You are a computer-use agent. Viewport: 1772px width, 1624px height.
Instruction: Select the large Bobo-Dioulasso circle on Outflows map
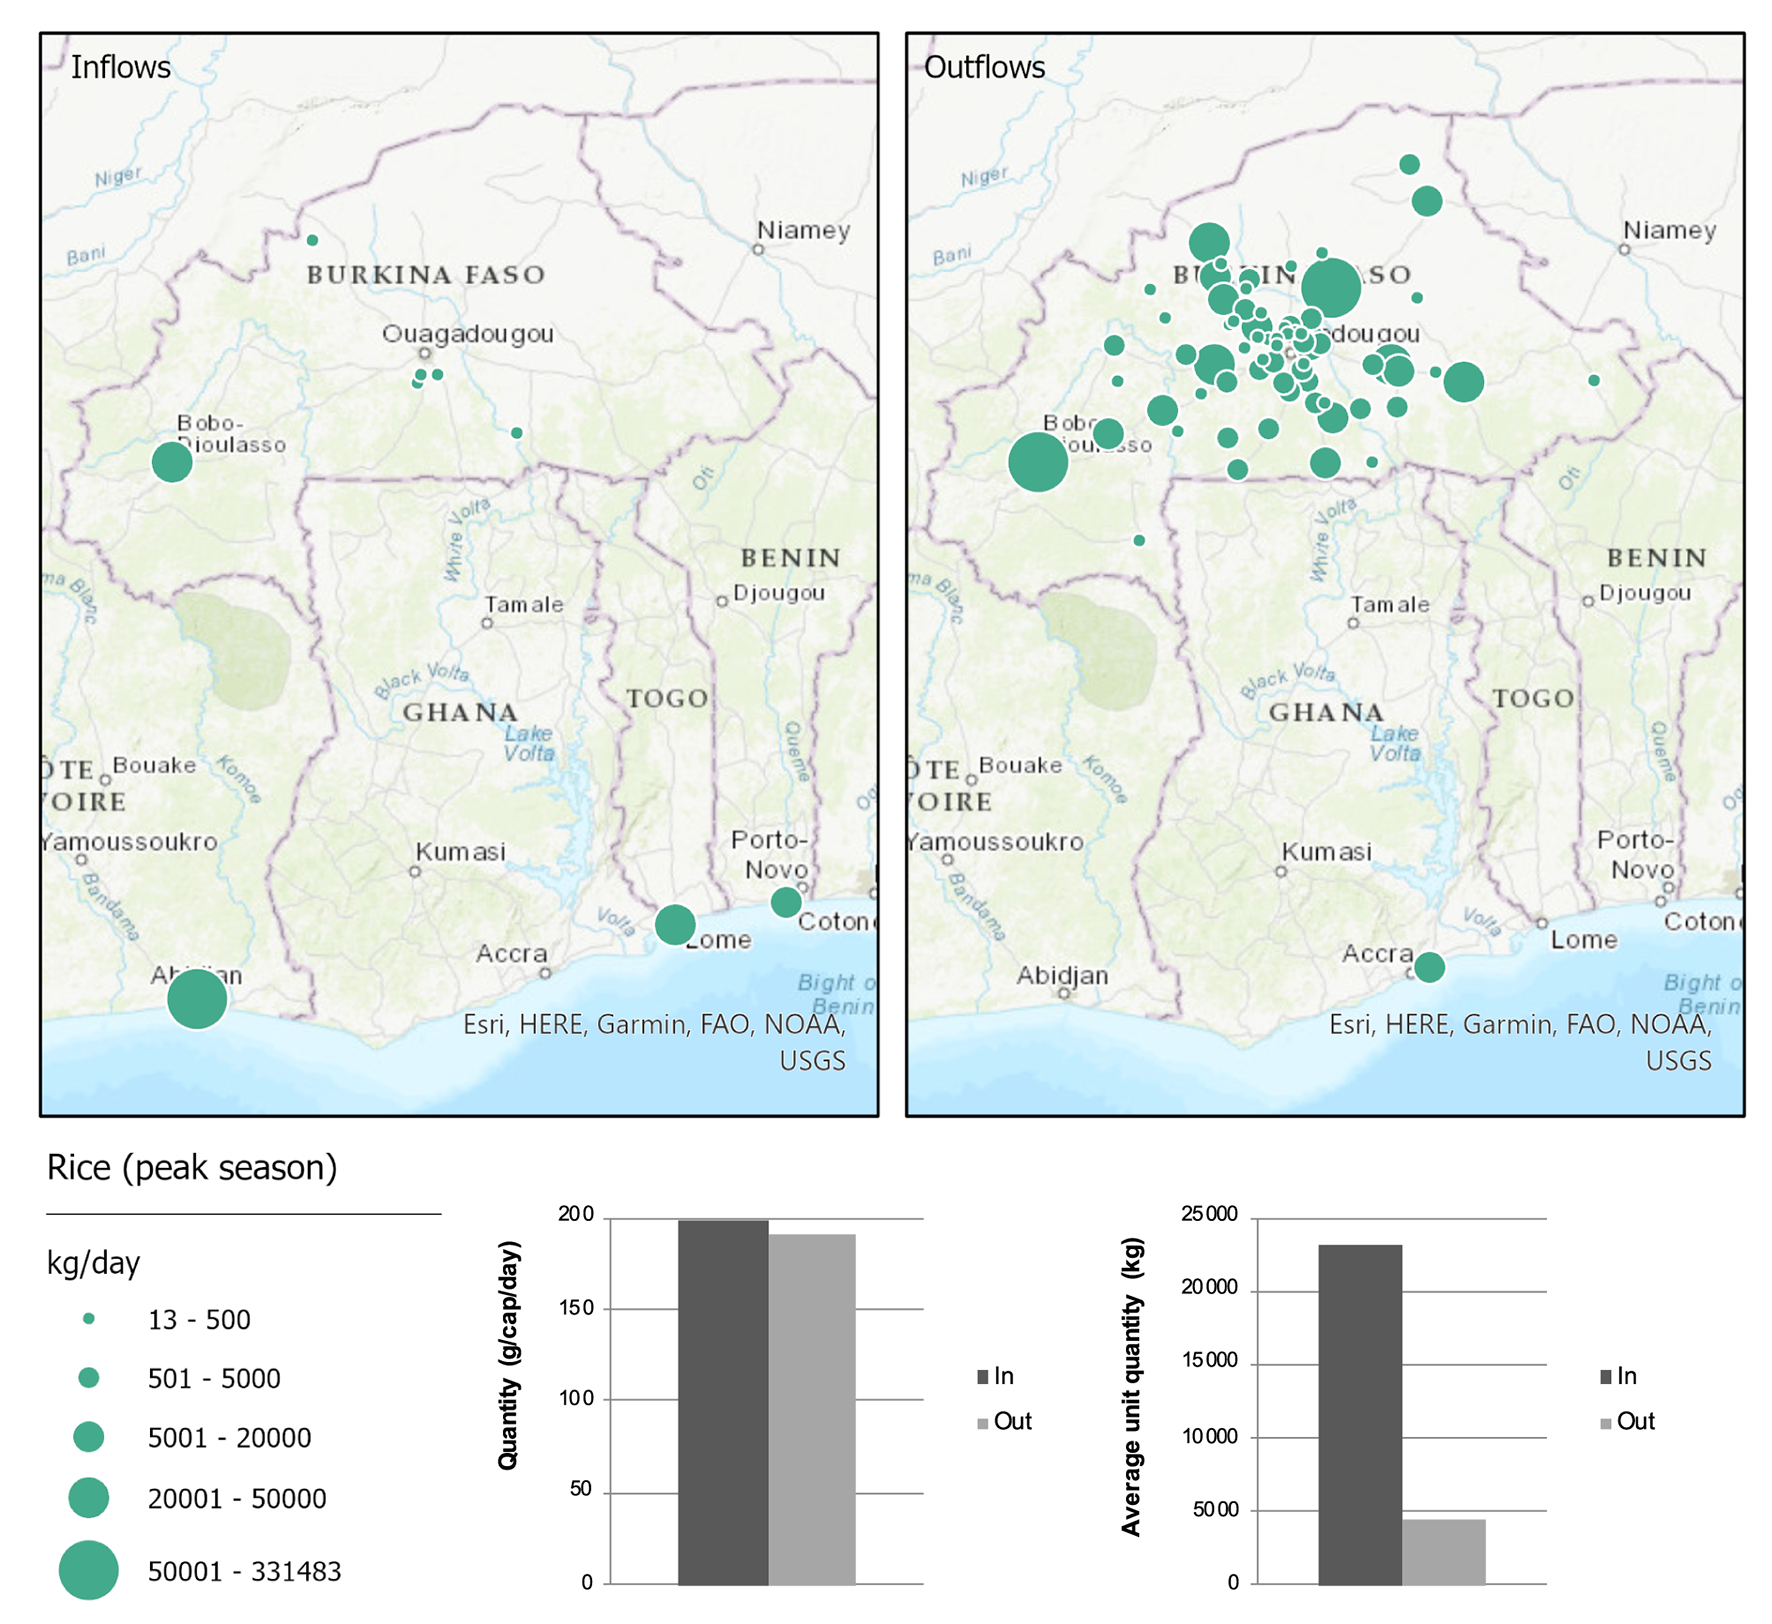(x=1038, y=462)
